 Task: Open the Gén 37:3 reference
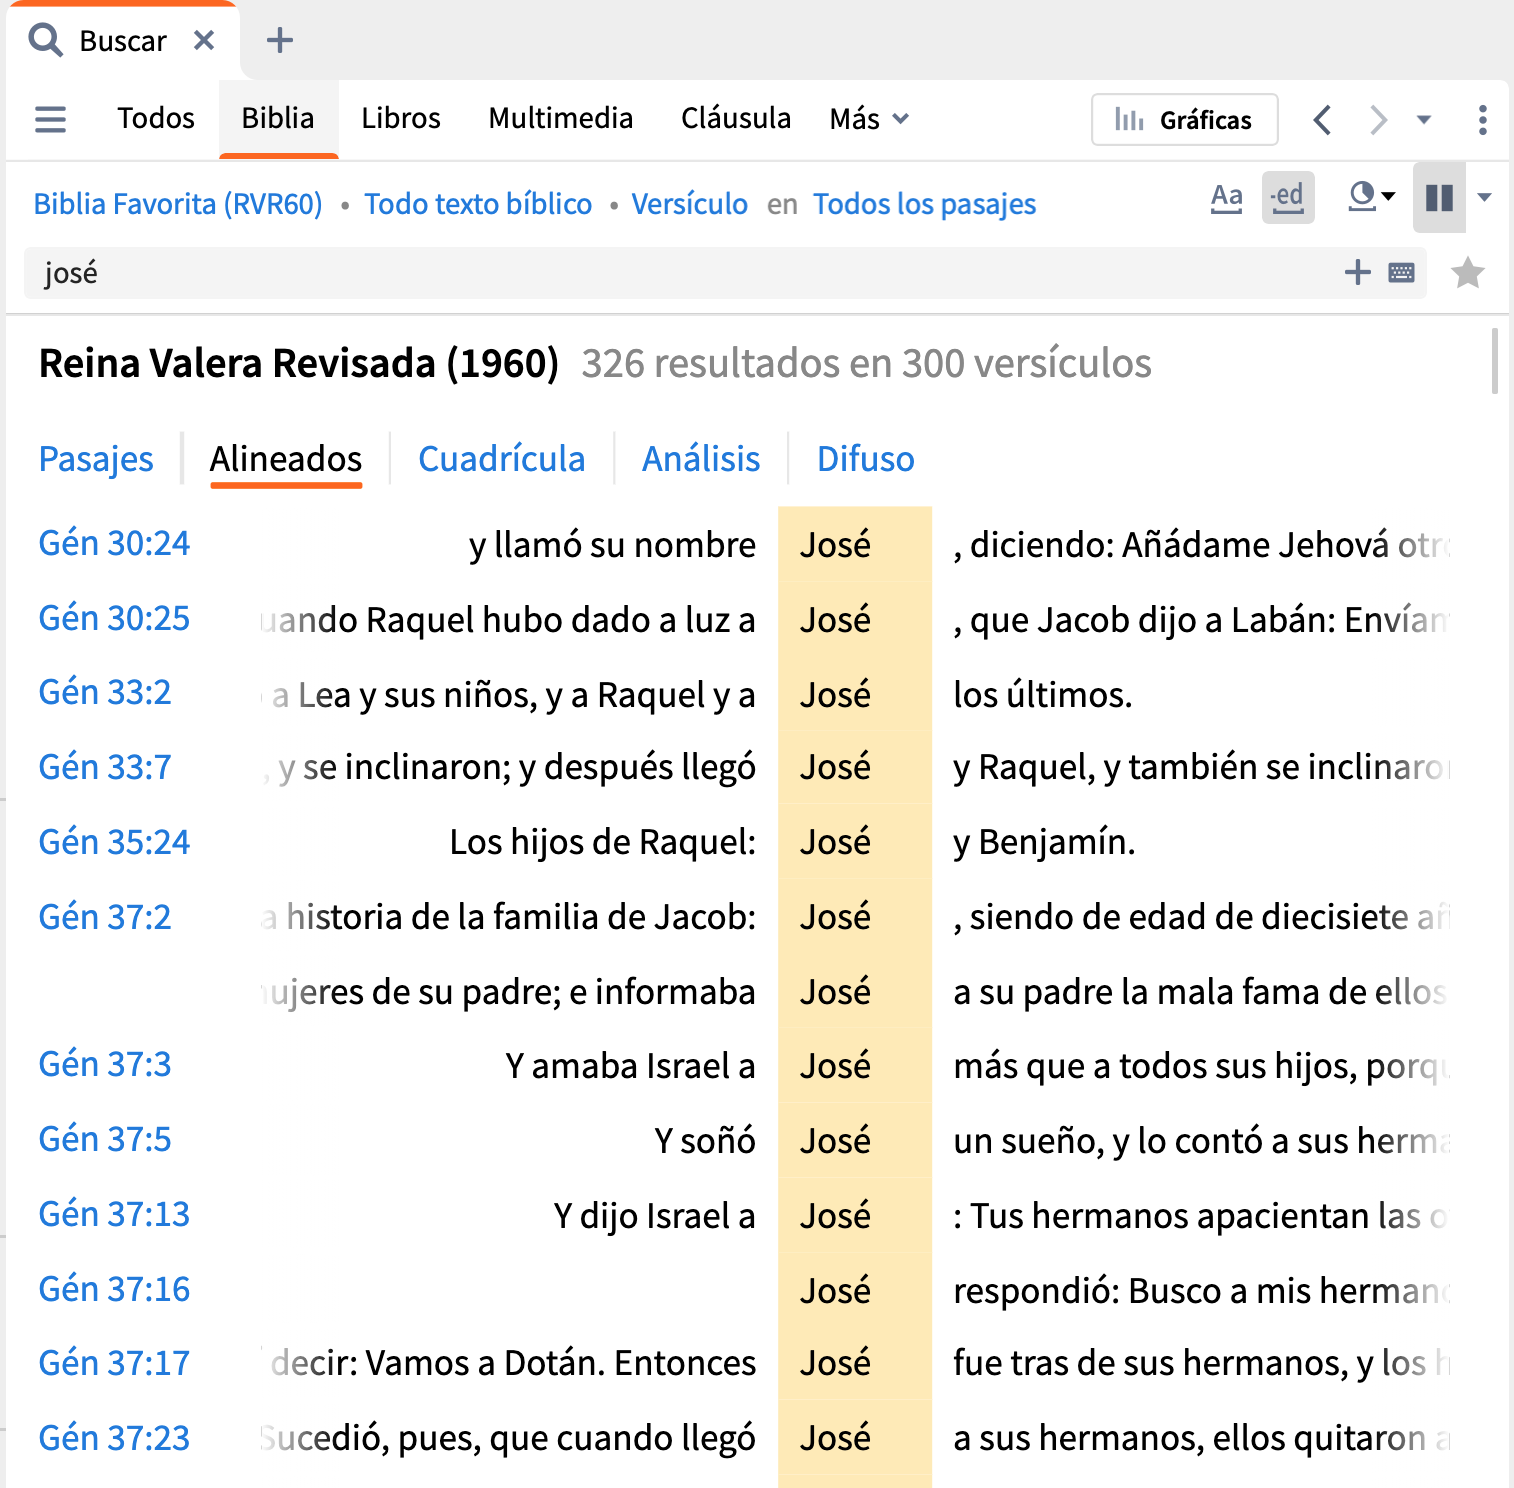(105, 1064)
